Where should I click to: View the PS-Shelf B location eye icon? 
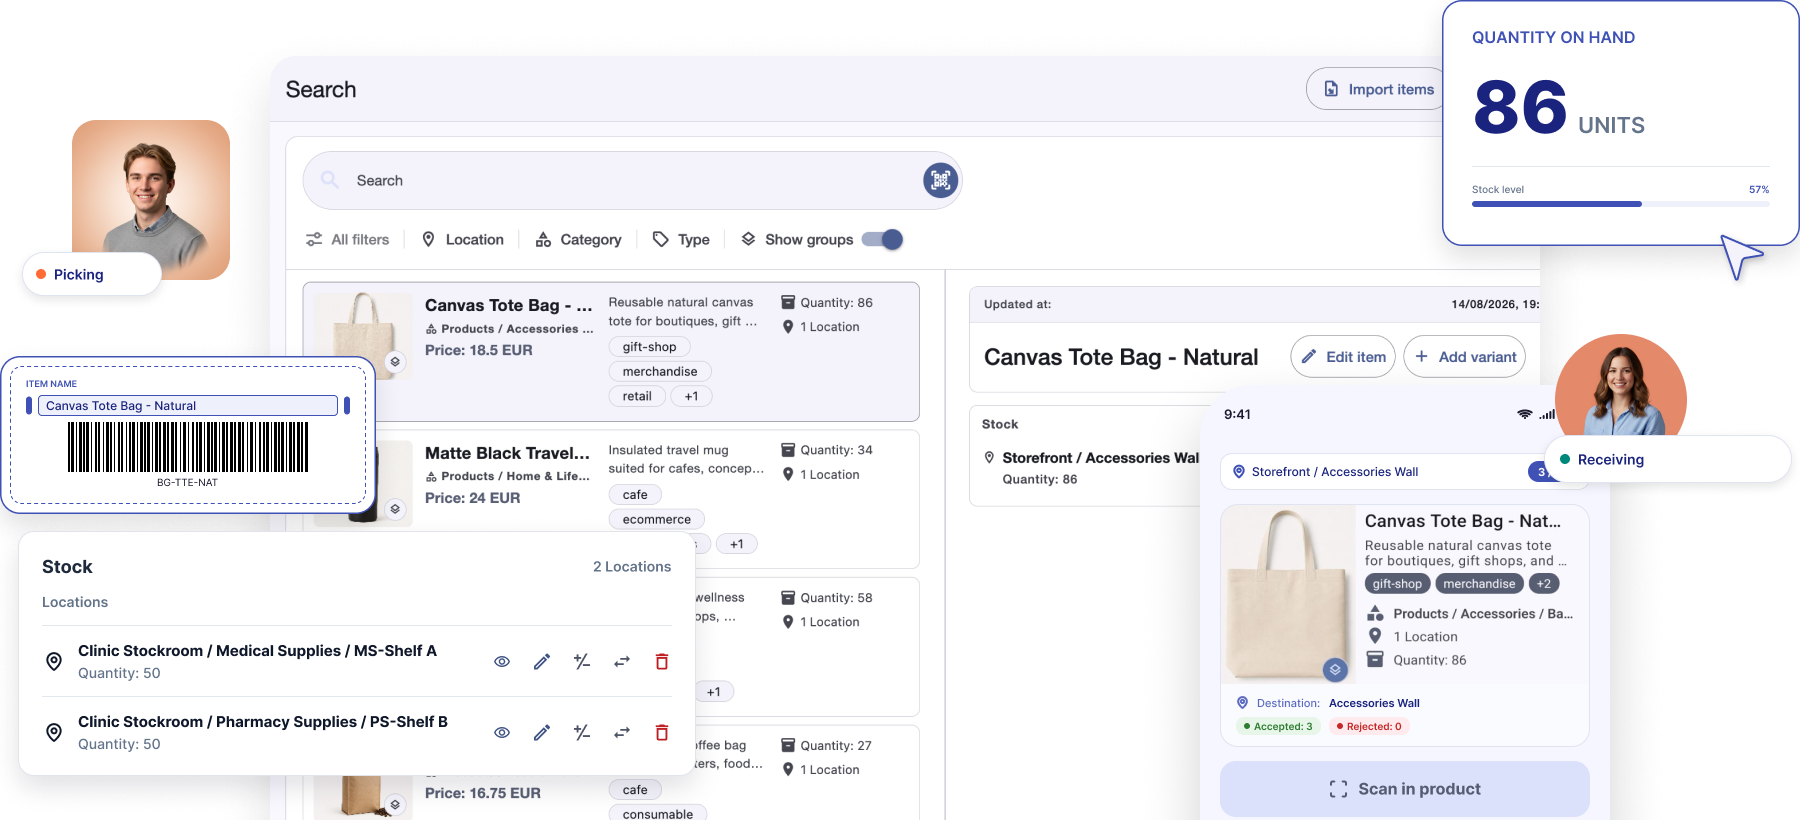502,733
